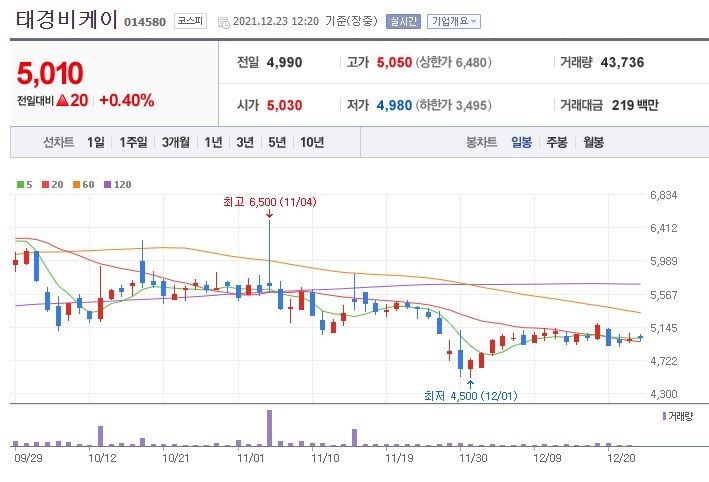The width and height of the screenshot is (709, 482).
Task: Click the 2021.12.23 12:20 timestamp
Action: [x=276, y=21]
